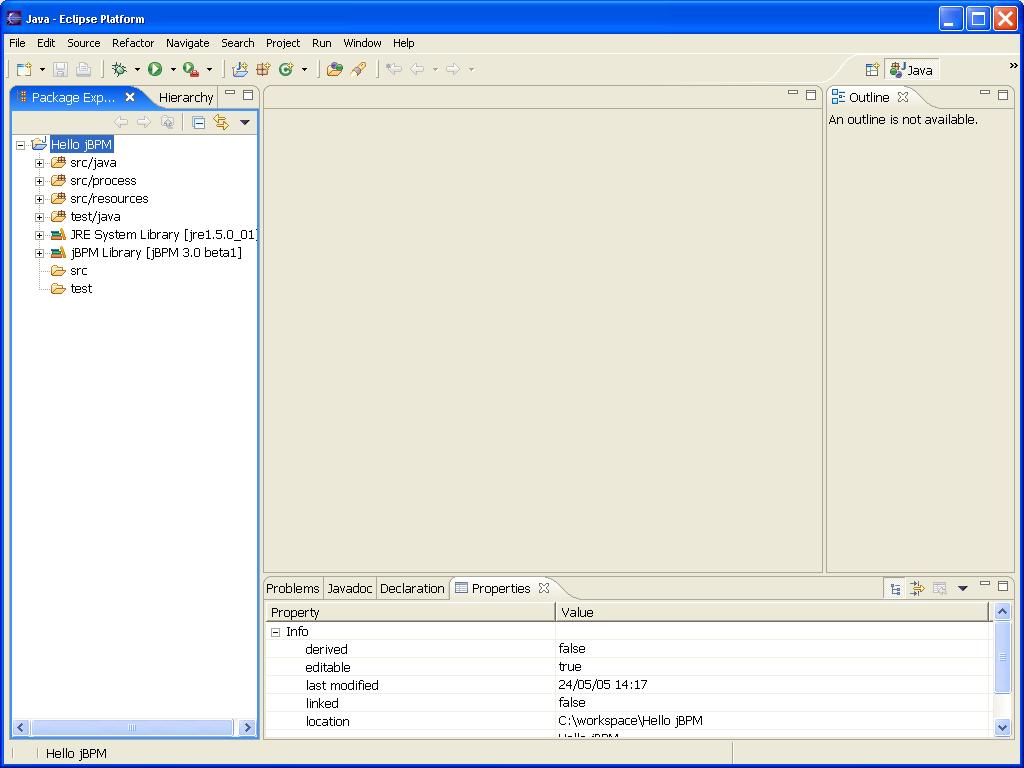Click the New Java Project icon
This screenshot has height=768, width=1024.
[x=240, y=69]
